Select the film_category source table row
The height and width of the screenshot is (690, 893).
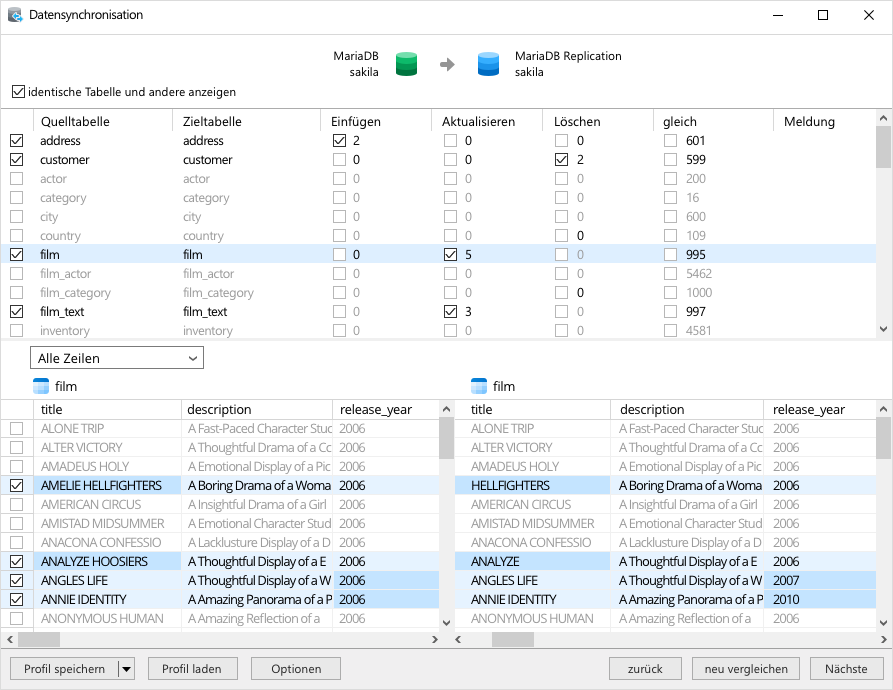75,293
